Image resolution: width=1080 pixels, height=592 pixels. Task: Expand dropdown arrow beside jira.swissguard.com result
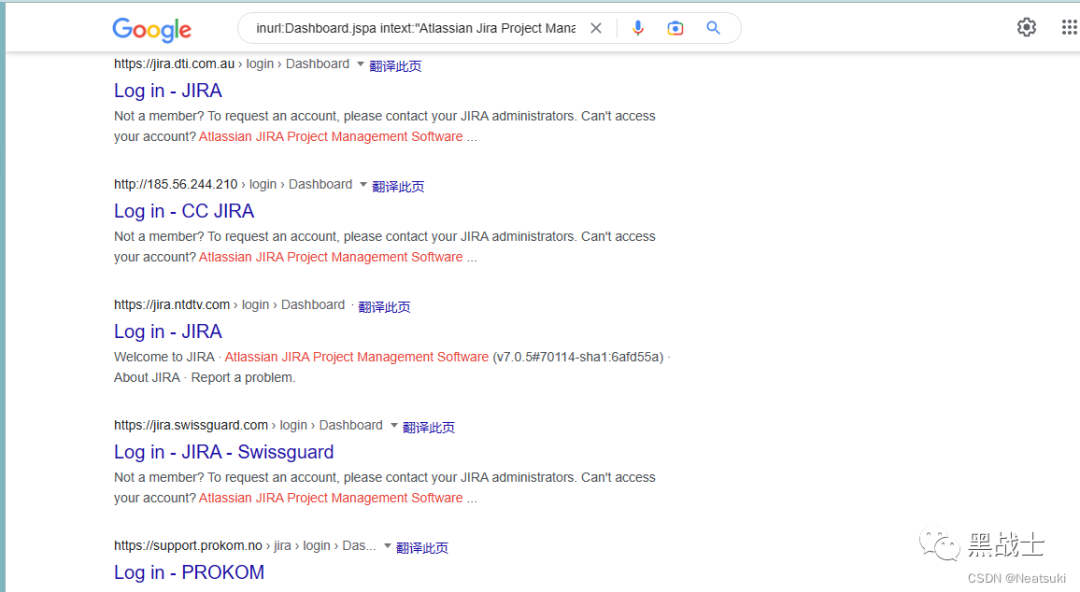coord(394,425)
